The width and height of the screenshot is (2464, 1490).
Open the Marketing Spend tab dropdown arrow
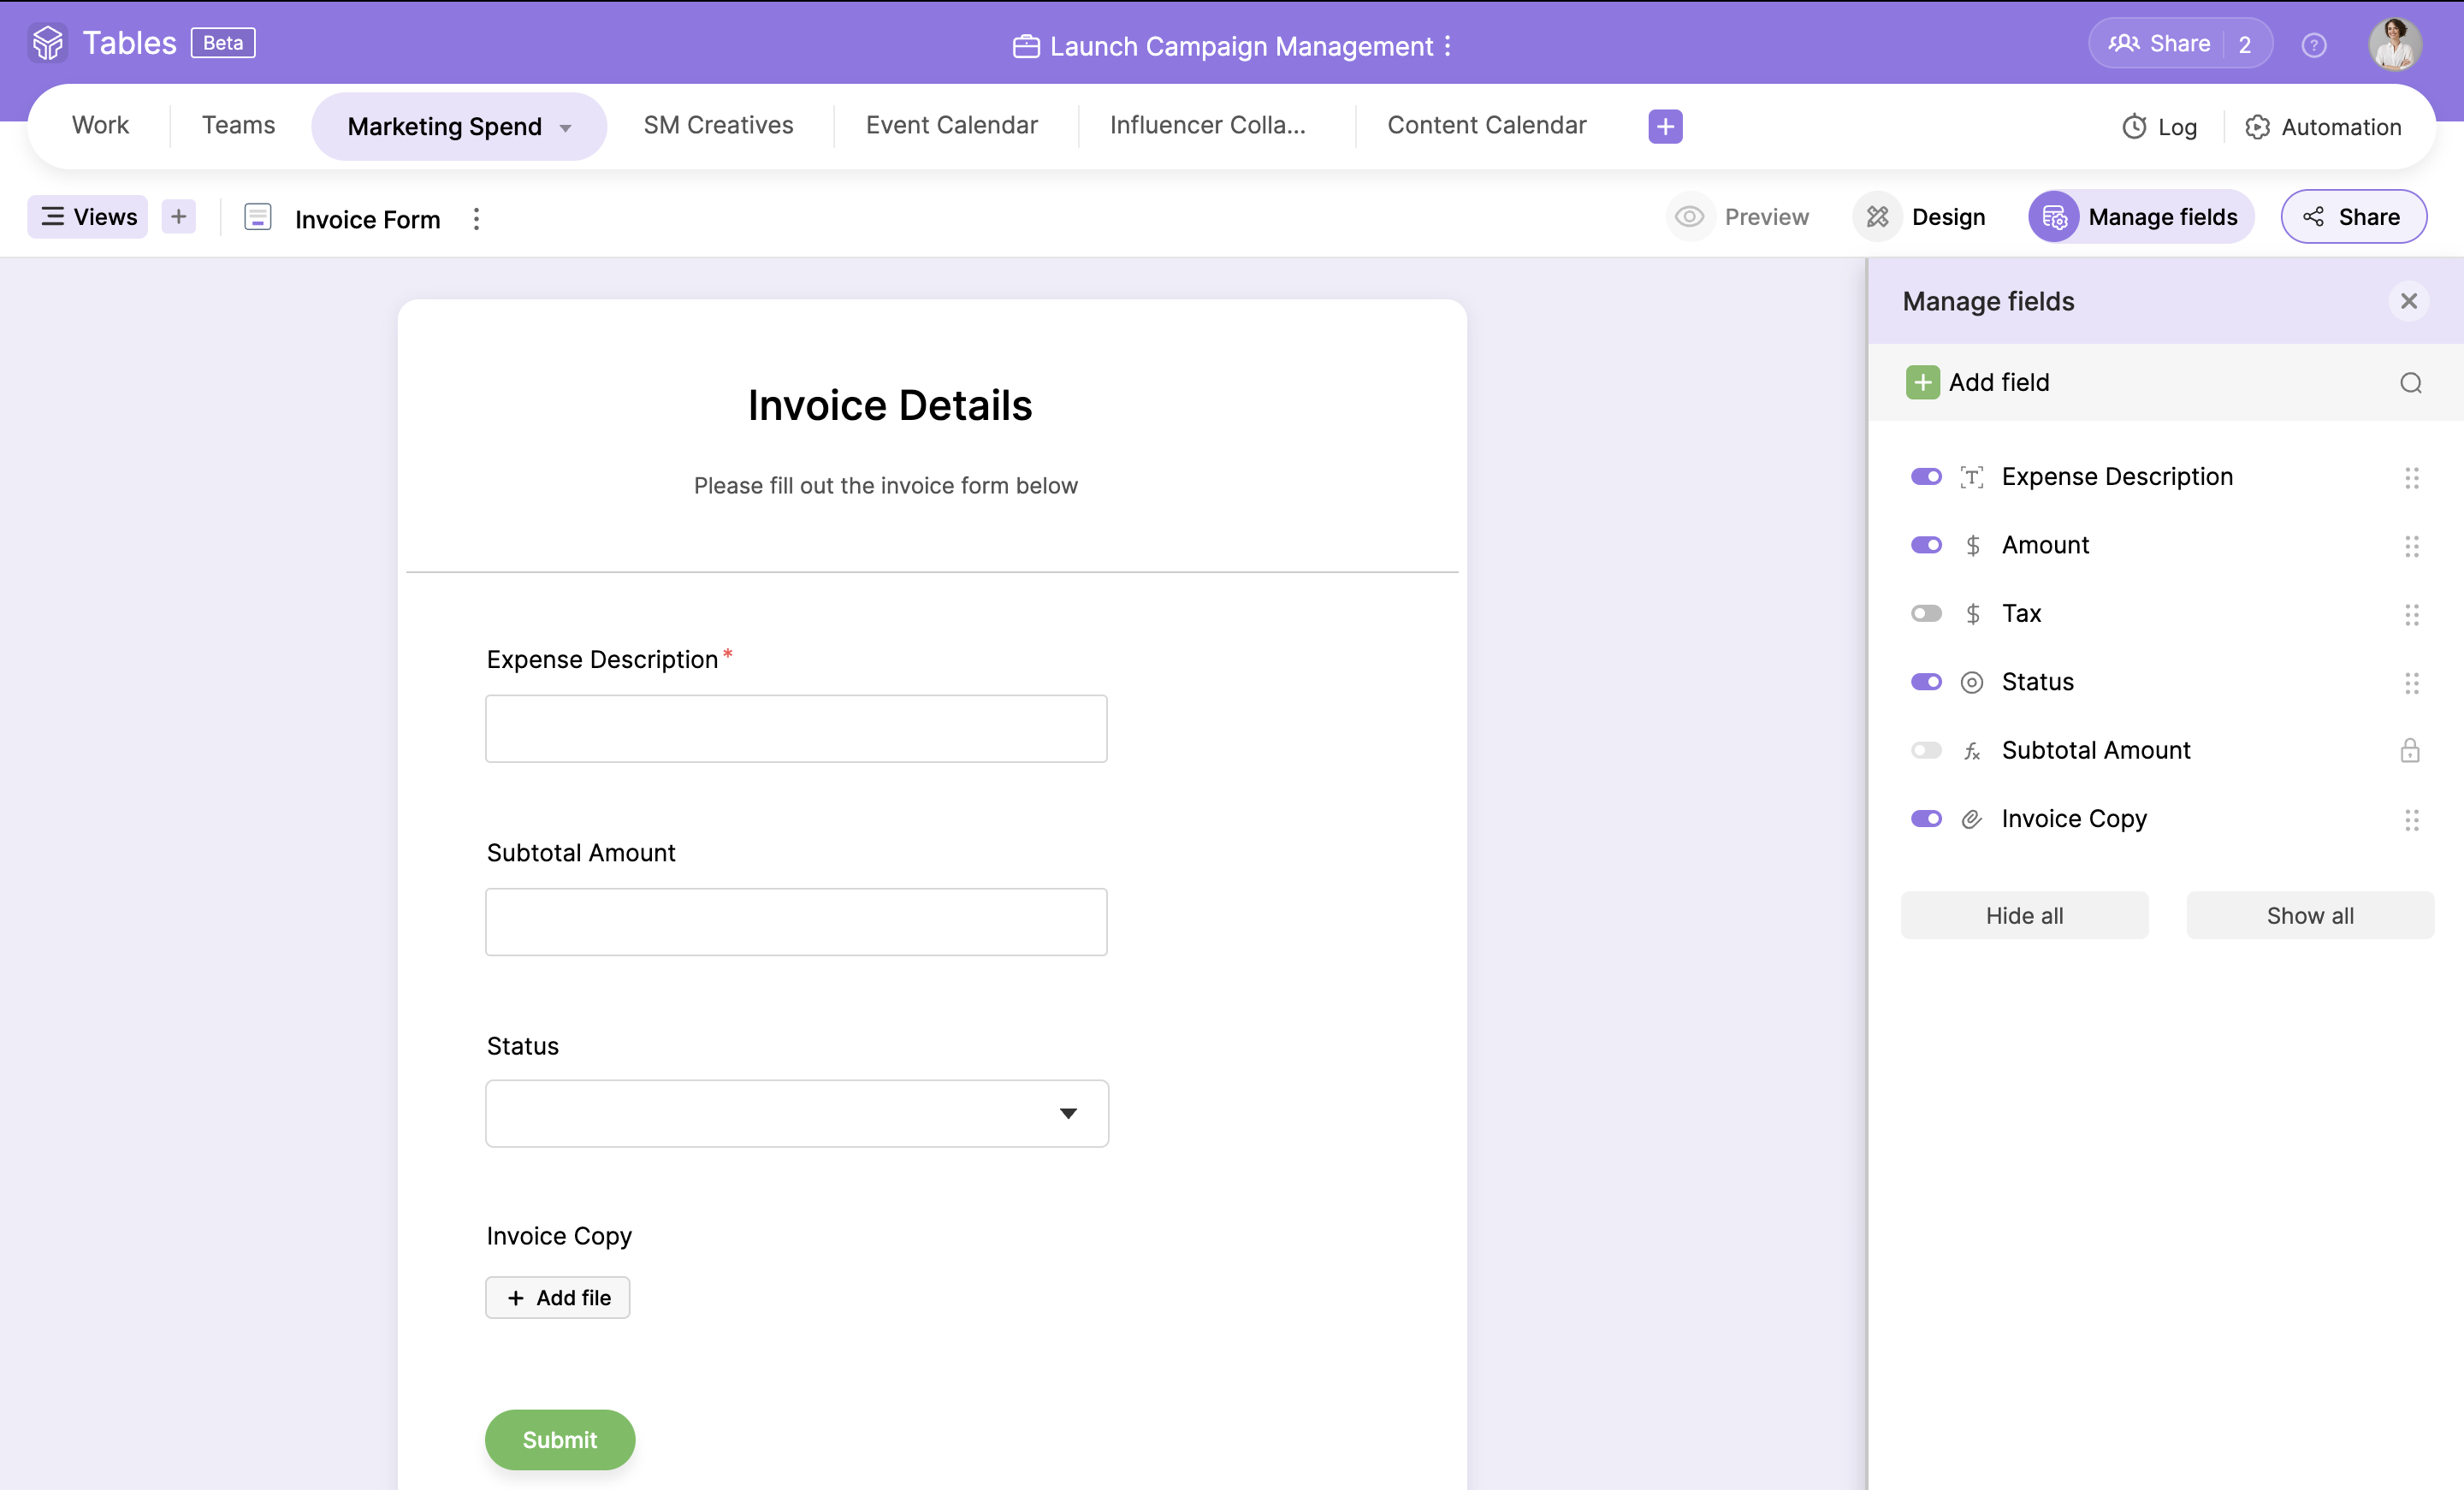pyautogui.click(x=566, y=128)
